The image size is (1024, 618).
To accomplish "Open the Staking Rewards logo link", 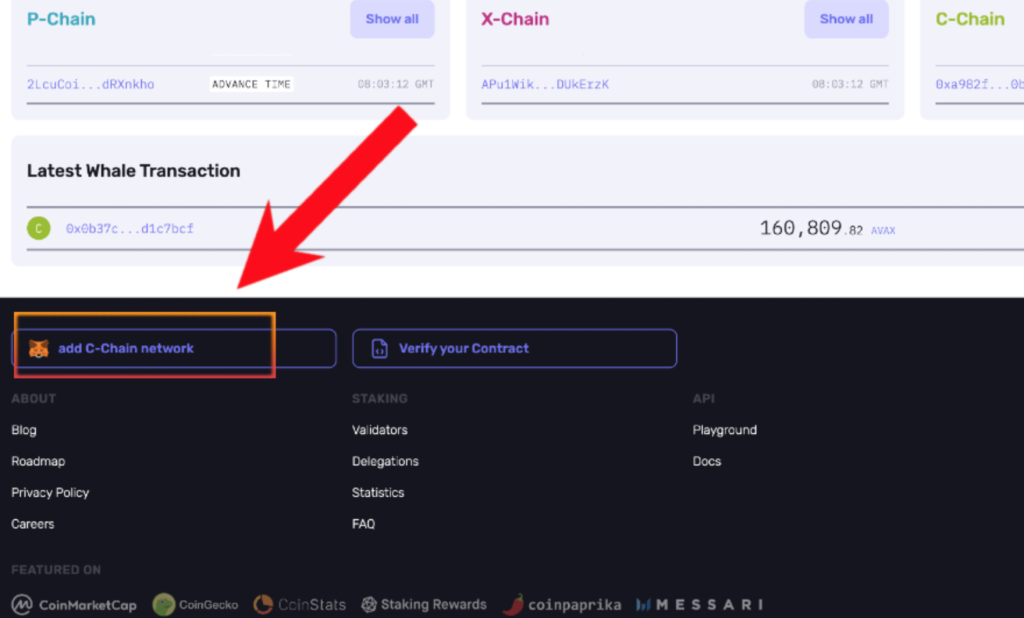I will 424,605.
